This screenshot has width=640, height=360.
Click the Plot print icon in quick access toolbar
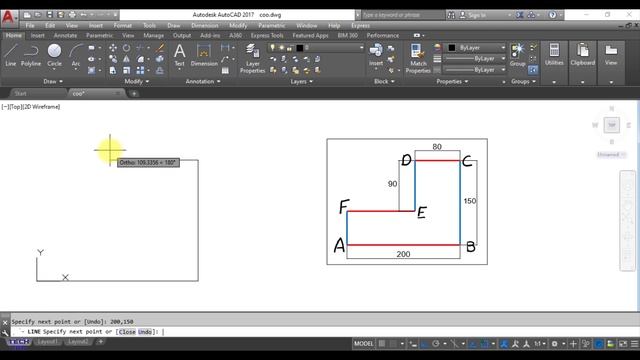point(72,15)
